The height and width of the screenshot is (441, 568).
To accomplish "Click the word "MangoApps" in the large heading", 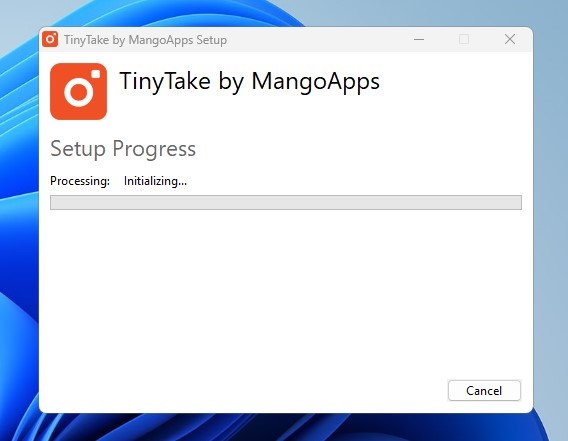I will point(316,82).
